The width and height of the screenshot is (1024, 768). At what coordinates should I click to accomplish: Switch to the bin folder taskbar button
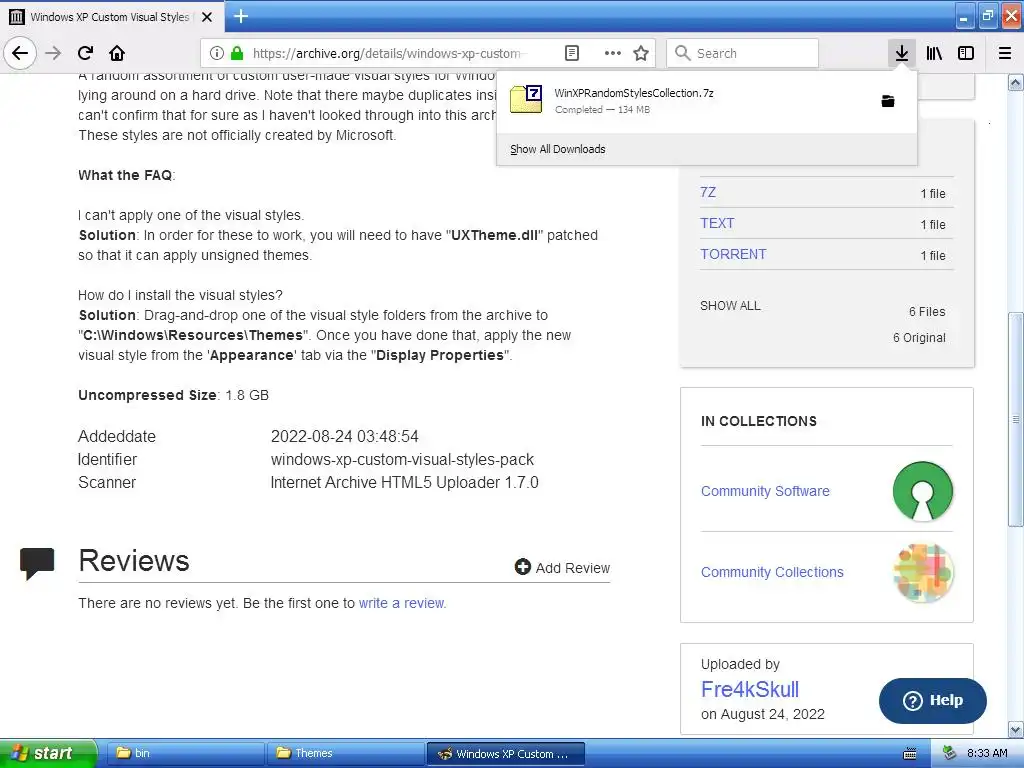pyautogui.click(x=185, y=753)
